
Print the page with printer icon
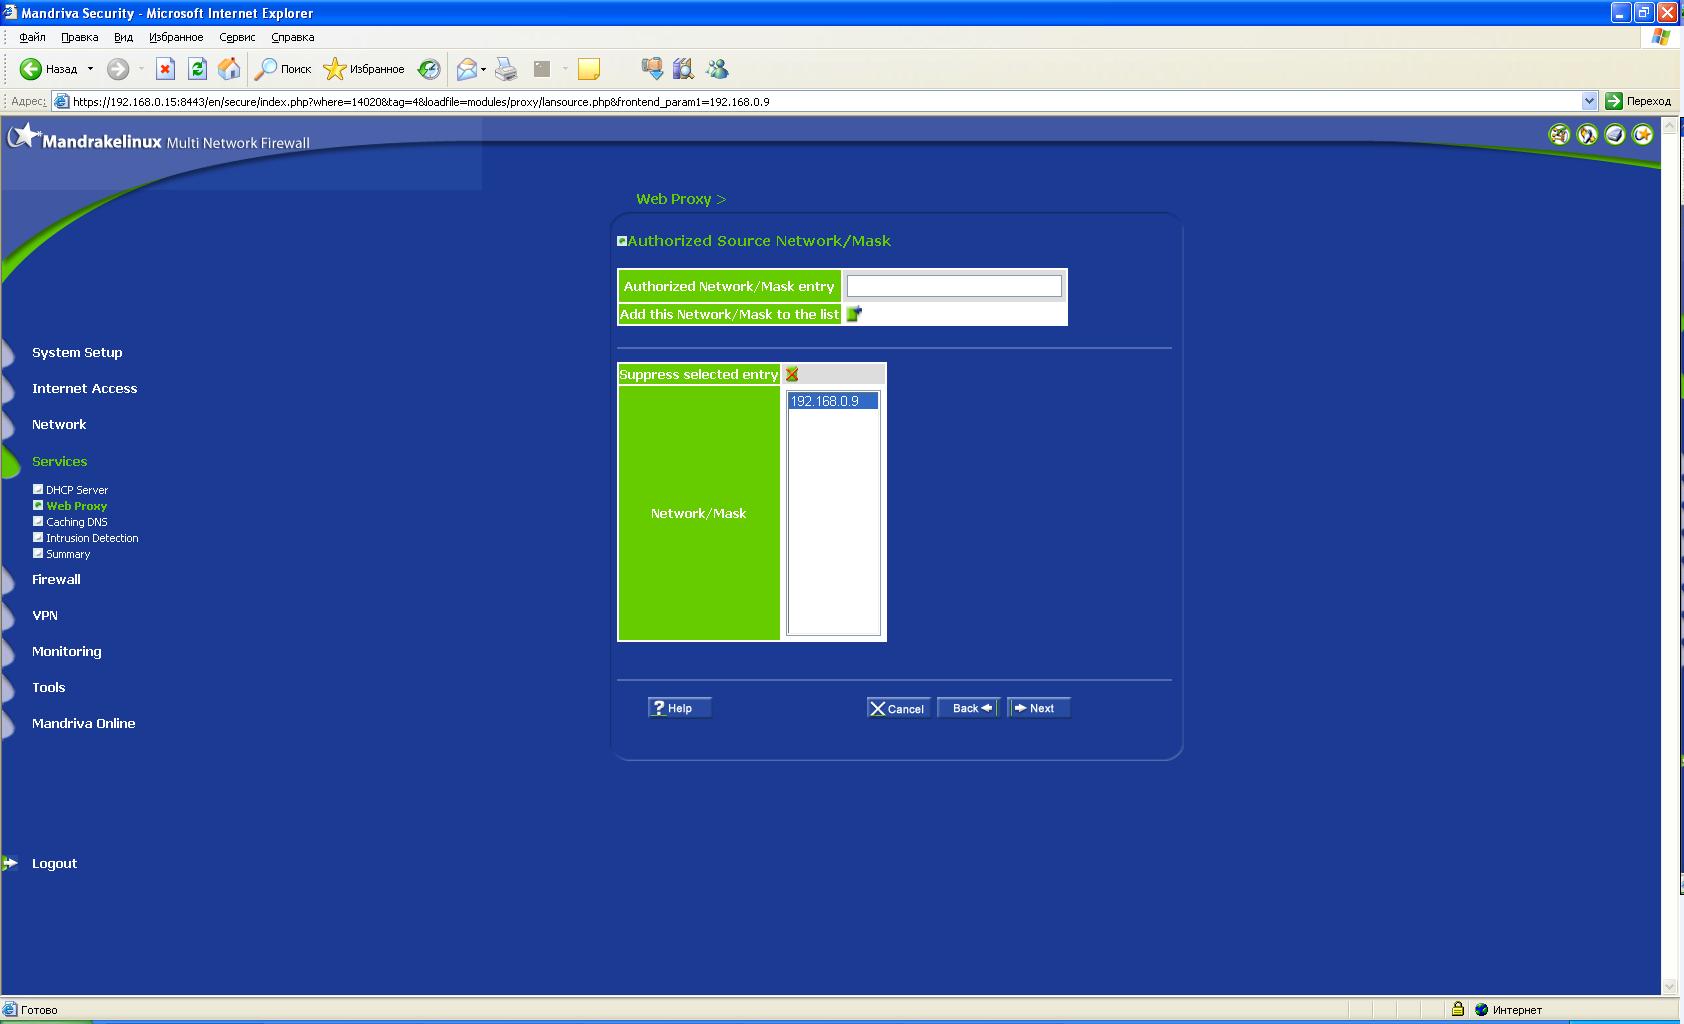pos(506,69)
